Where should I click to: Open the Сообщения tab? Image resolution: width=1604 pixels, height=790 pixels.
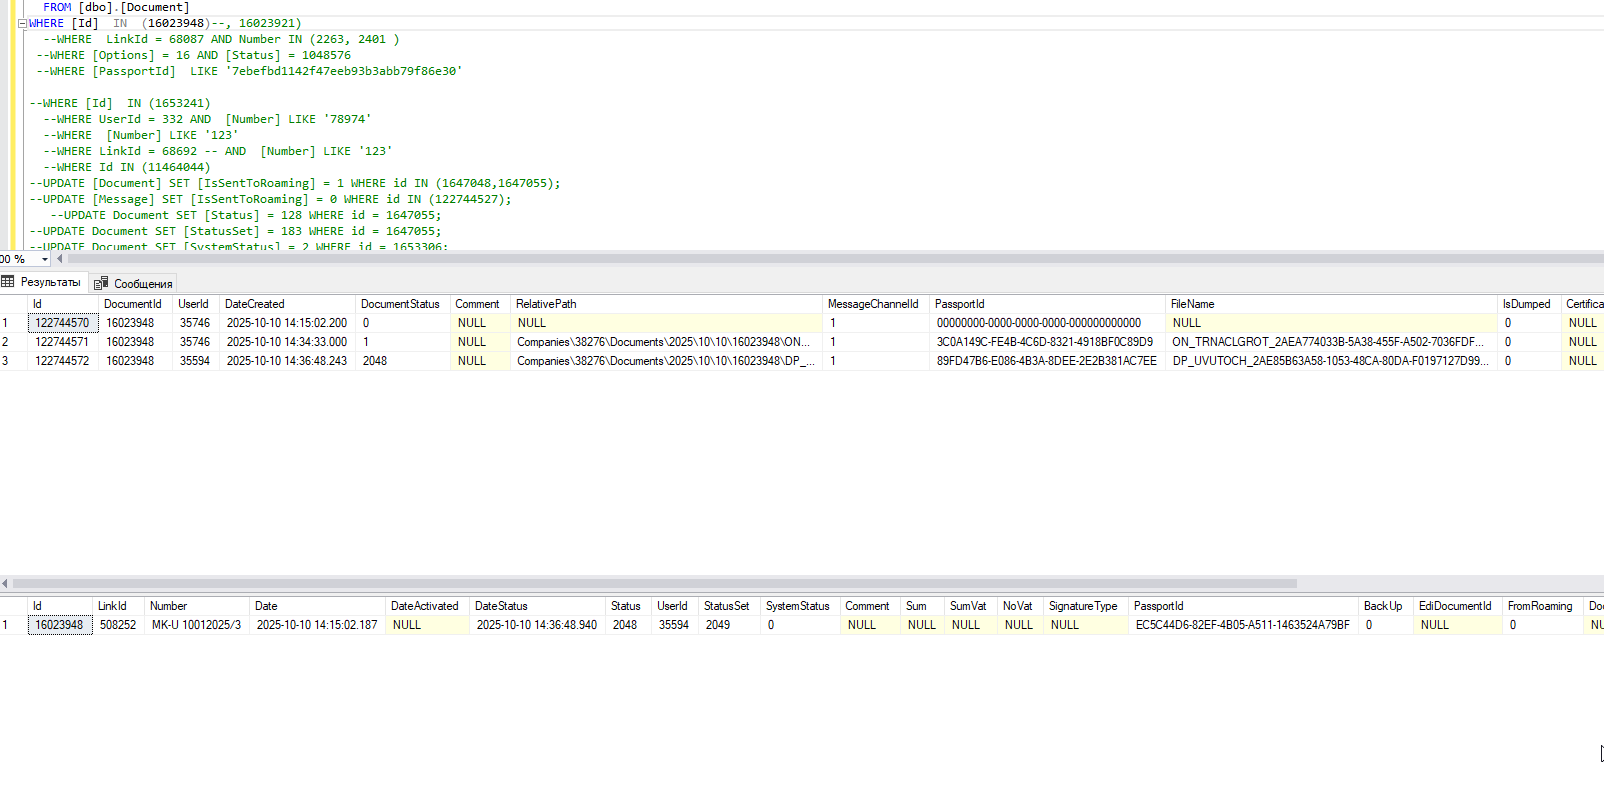(x=142, y=284)
